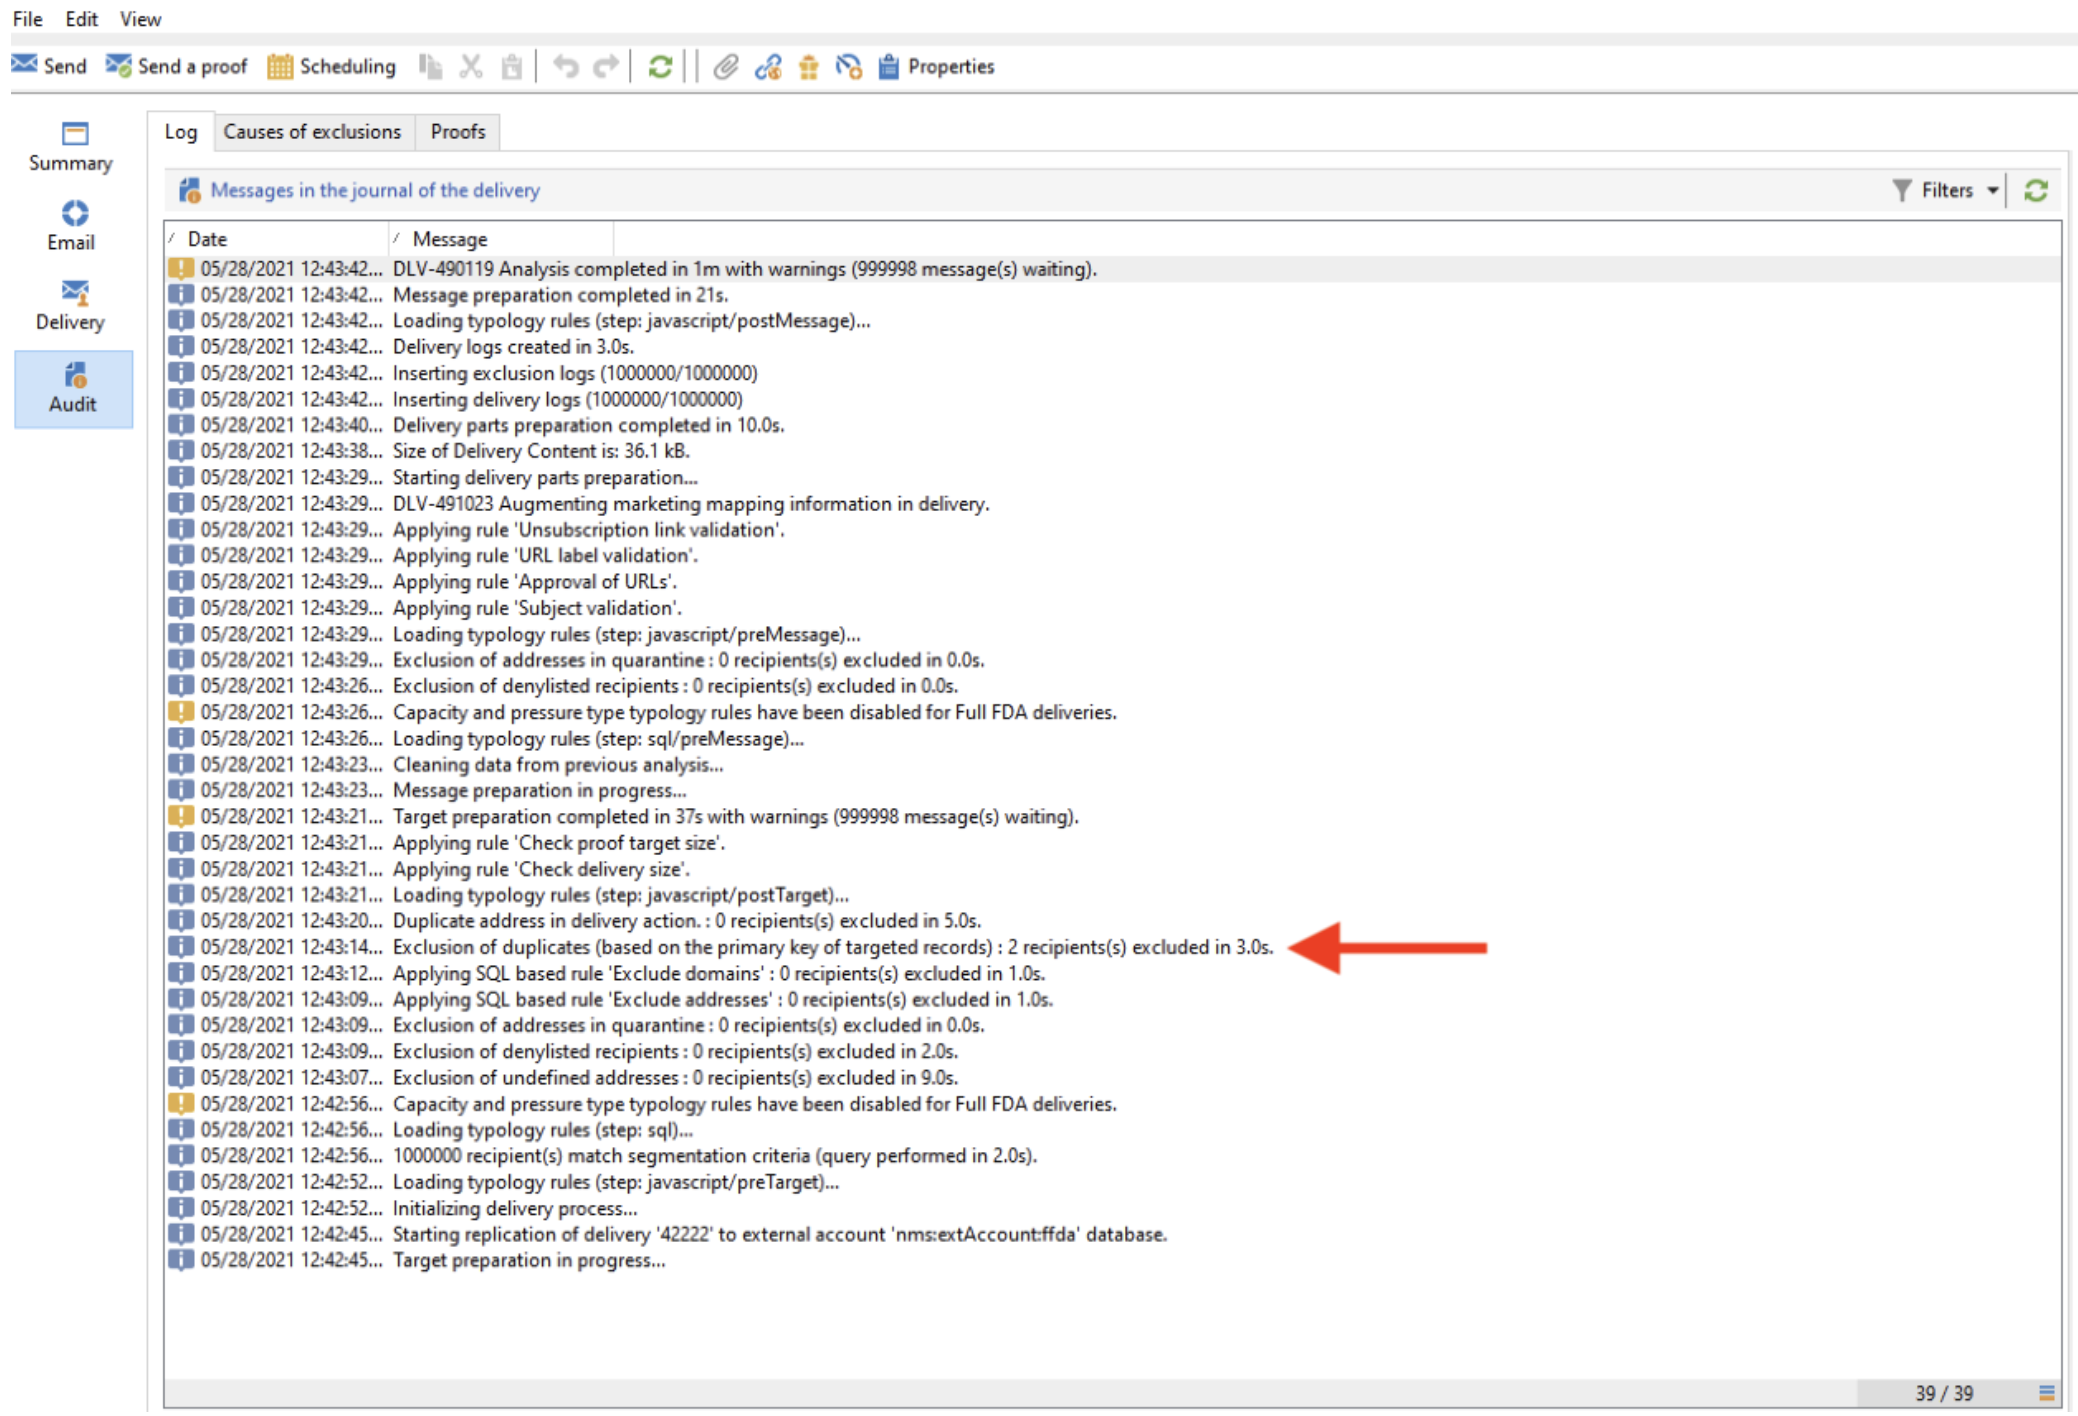Go to the Summary sidebar section
Image resolution: width=2078 pixels, height=1416 pixels.
click(x=70, y=146)
